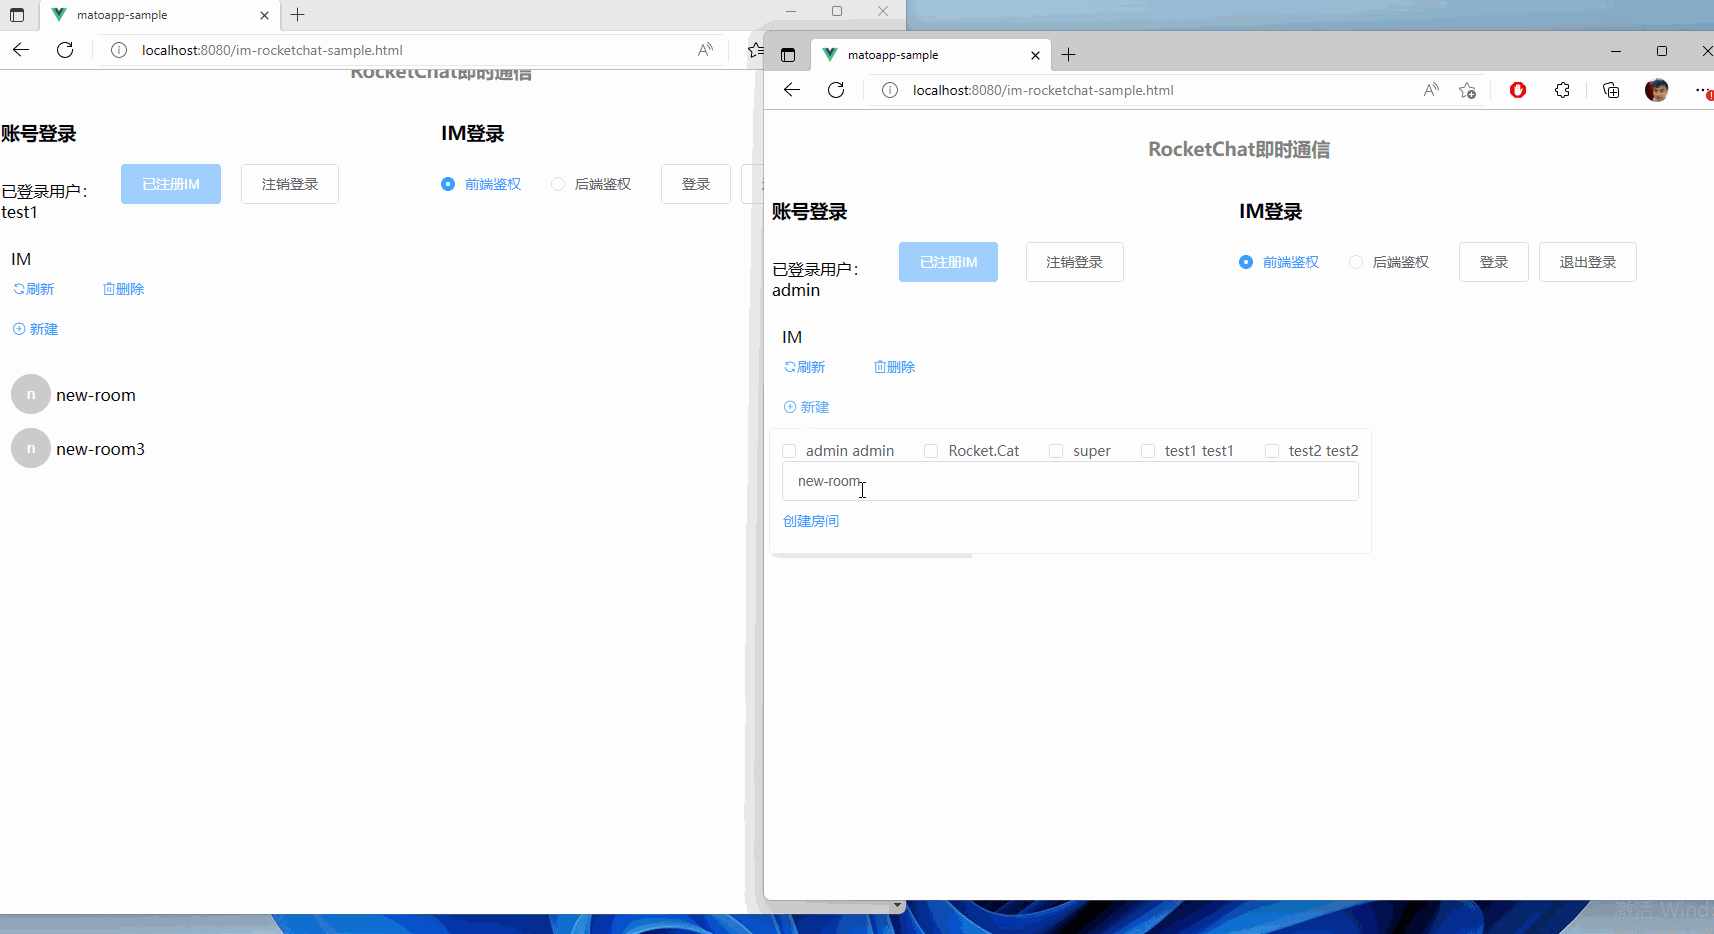Focus the room name input containing new-room
The height and width of the screenshot is (934, 1714).
click(x=1070, y=481)
